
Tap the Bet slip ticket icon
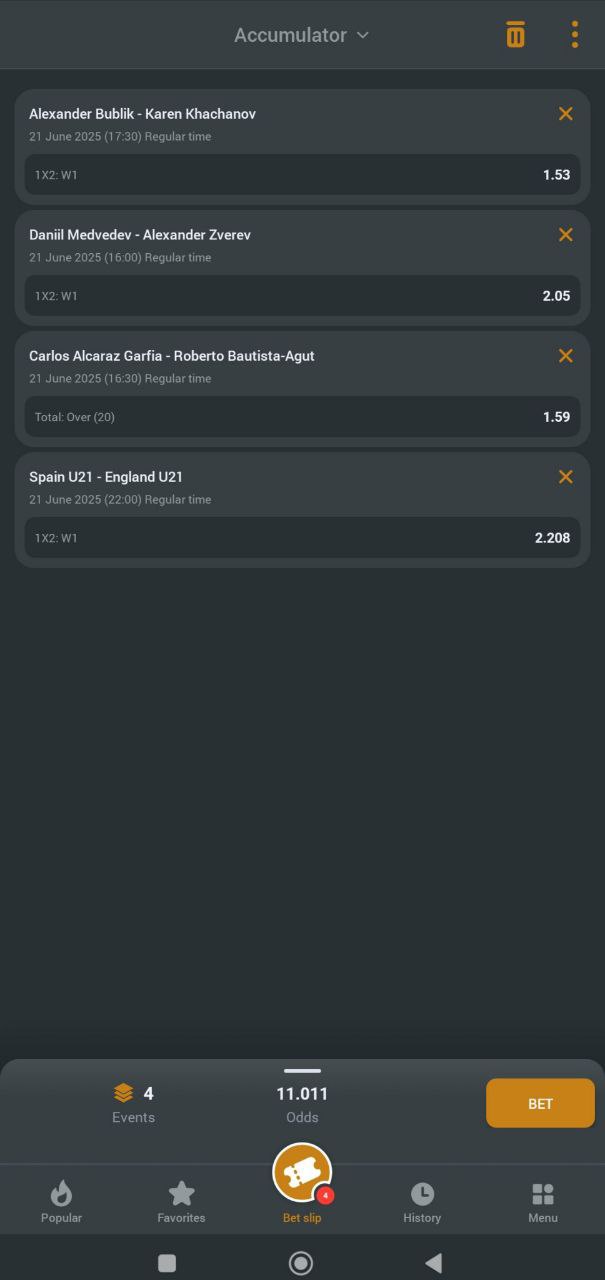click(302, 1174)
